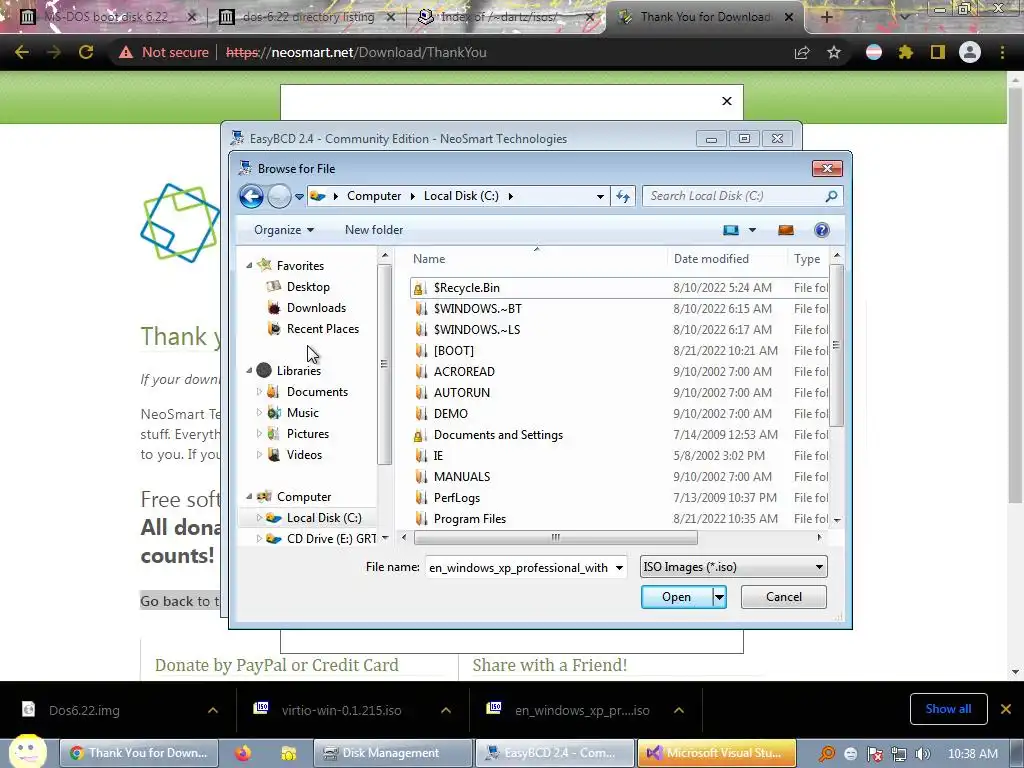Select the Pictures library
The image size is (1024, 768).
pos(308,434)
